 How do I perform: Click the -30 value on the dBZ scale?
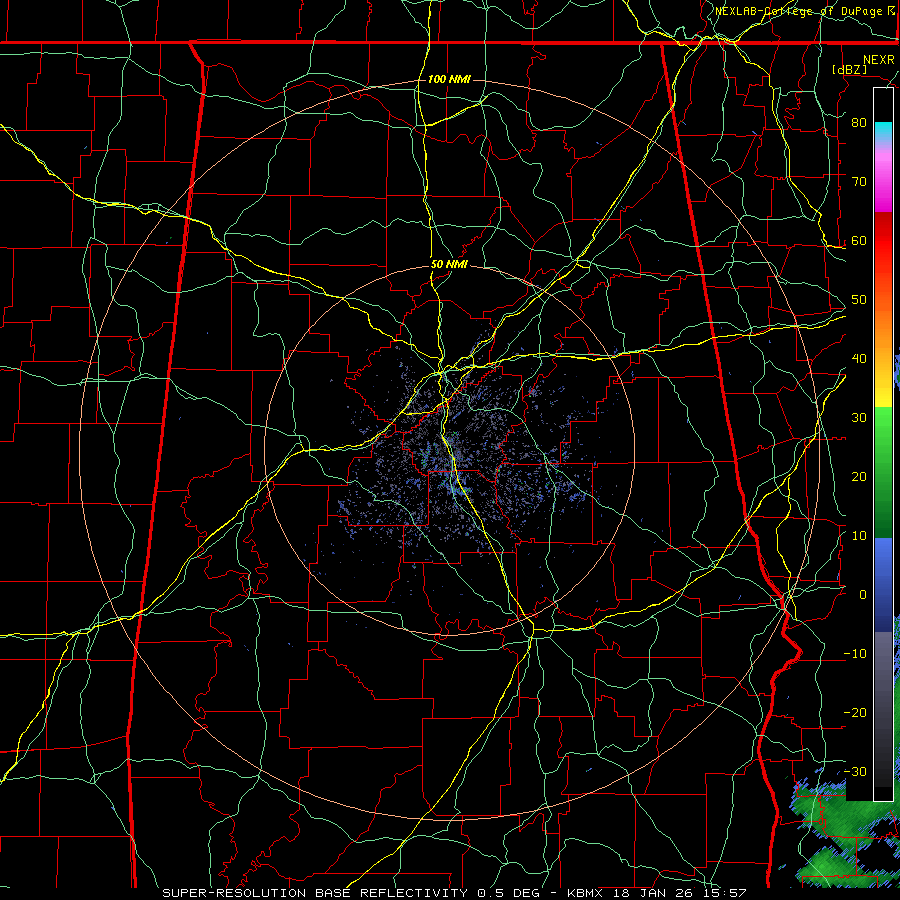(855, 772)
